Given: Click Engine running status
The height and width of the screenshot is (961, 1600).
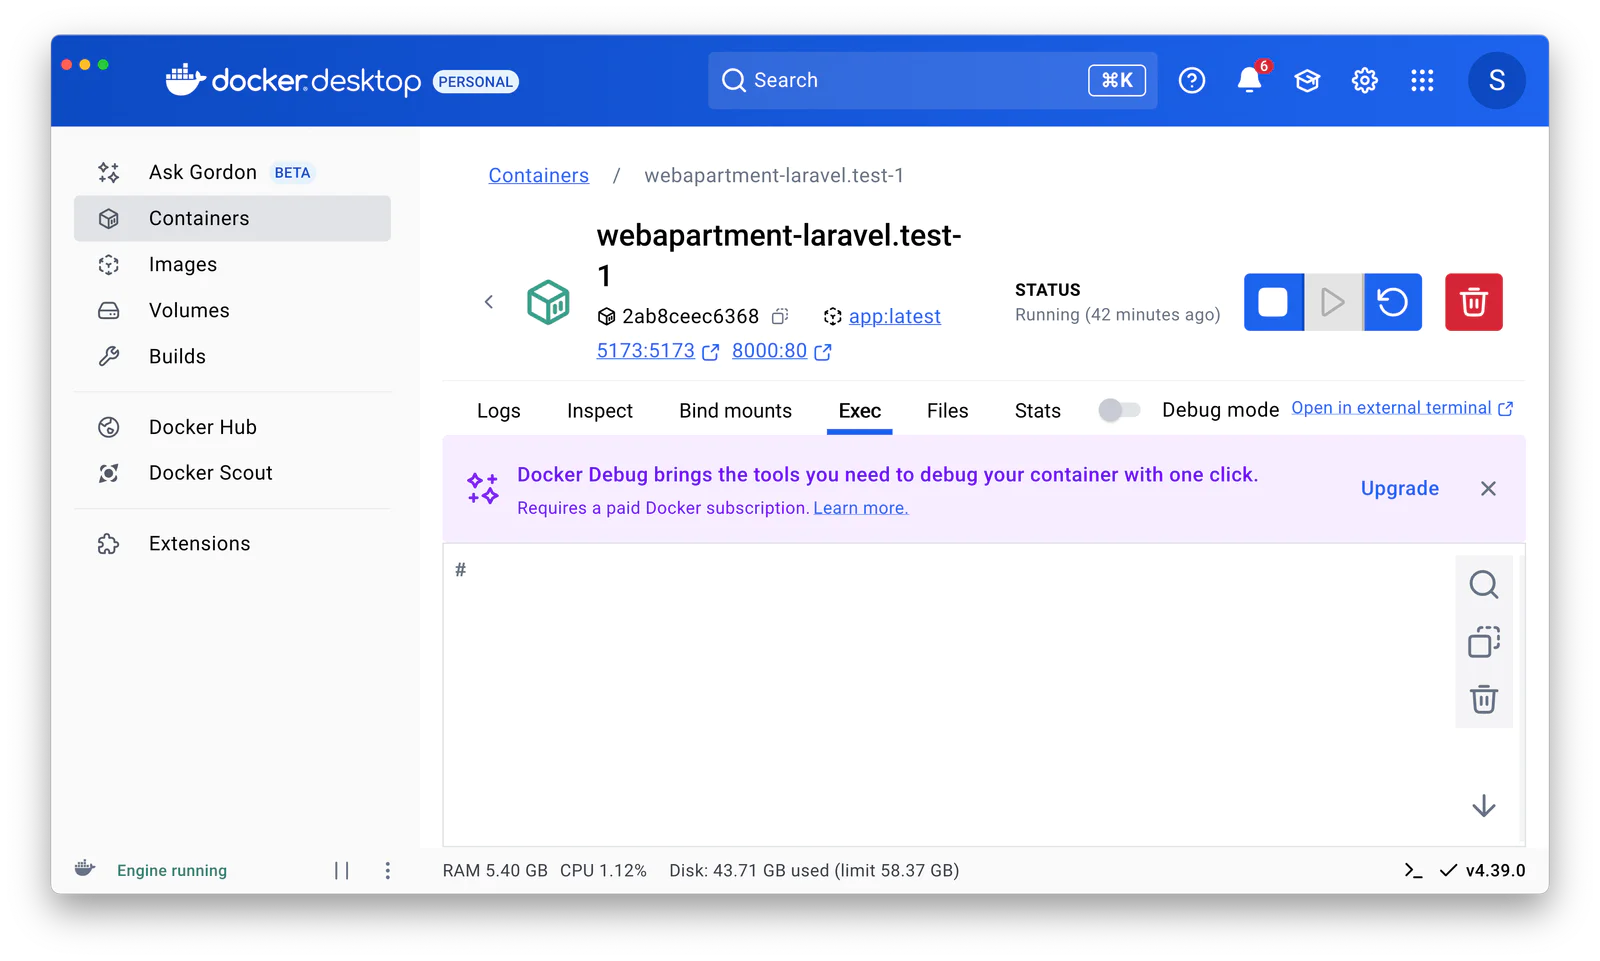Looking at the screenshot, I should 172,871.
